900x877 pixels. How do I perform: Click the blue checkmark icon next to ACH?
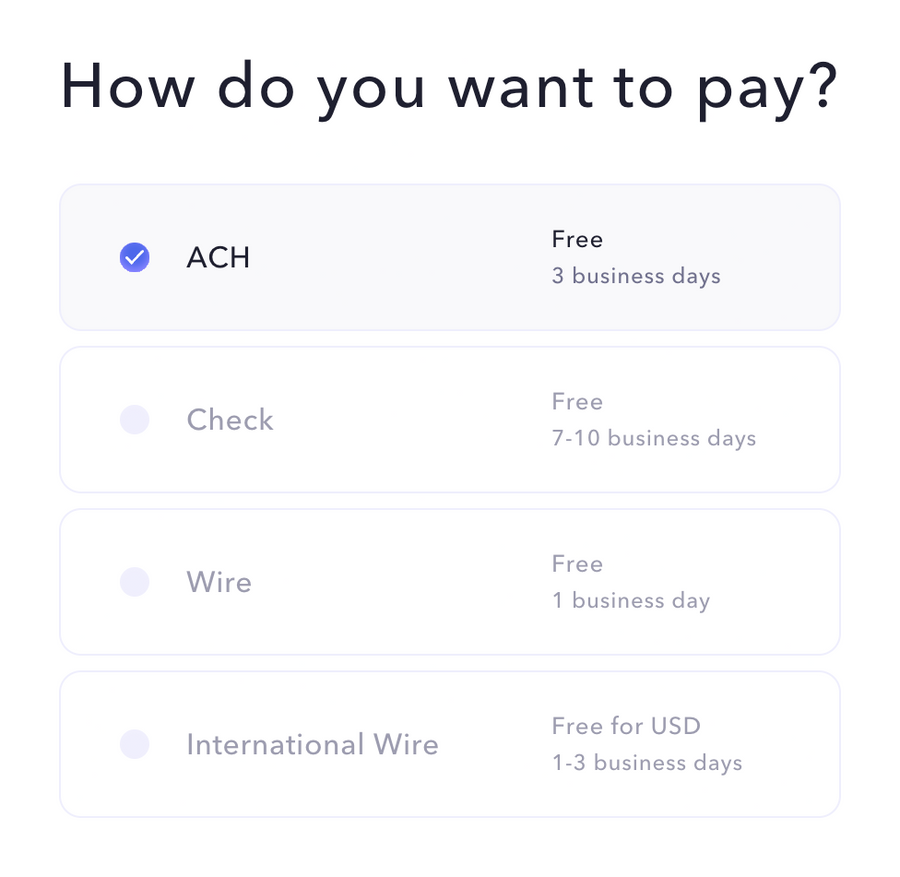click(x=134, y=257)
